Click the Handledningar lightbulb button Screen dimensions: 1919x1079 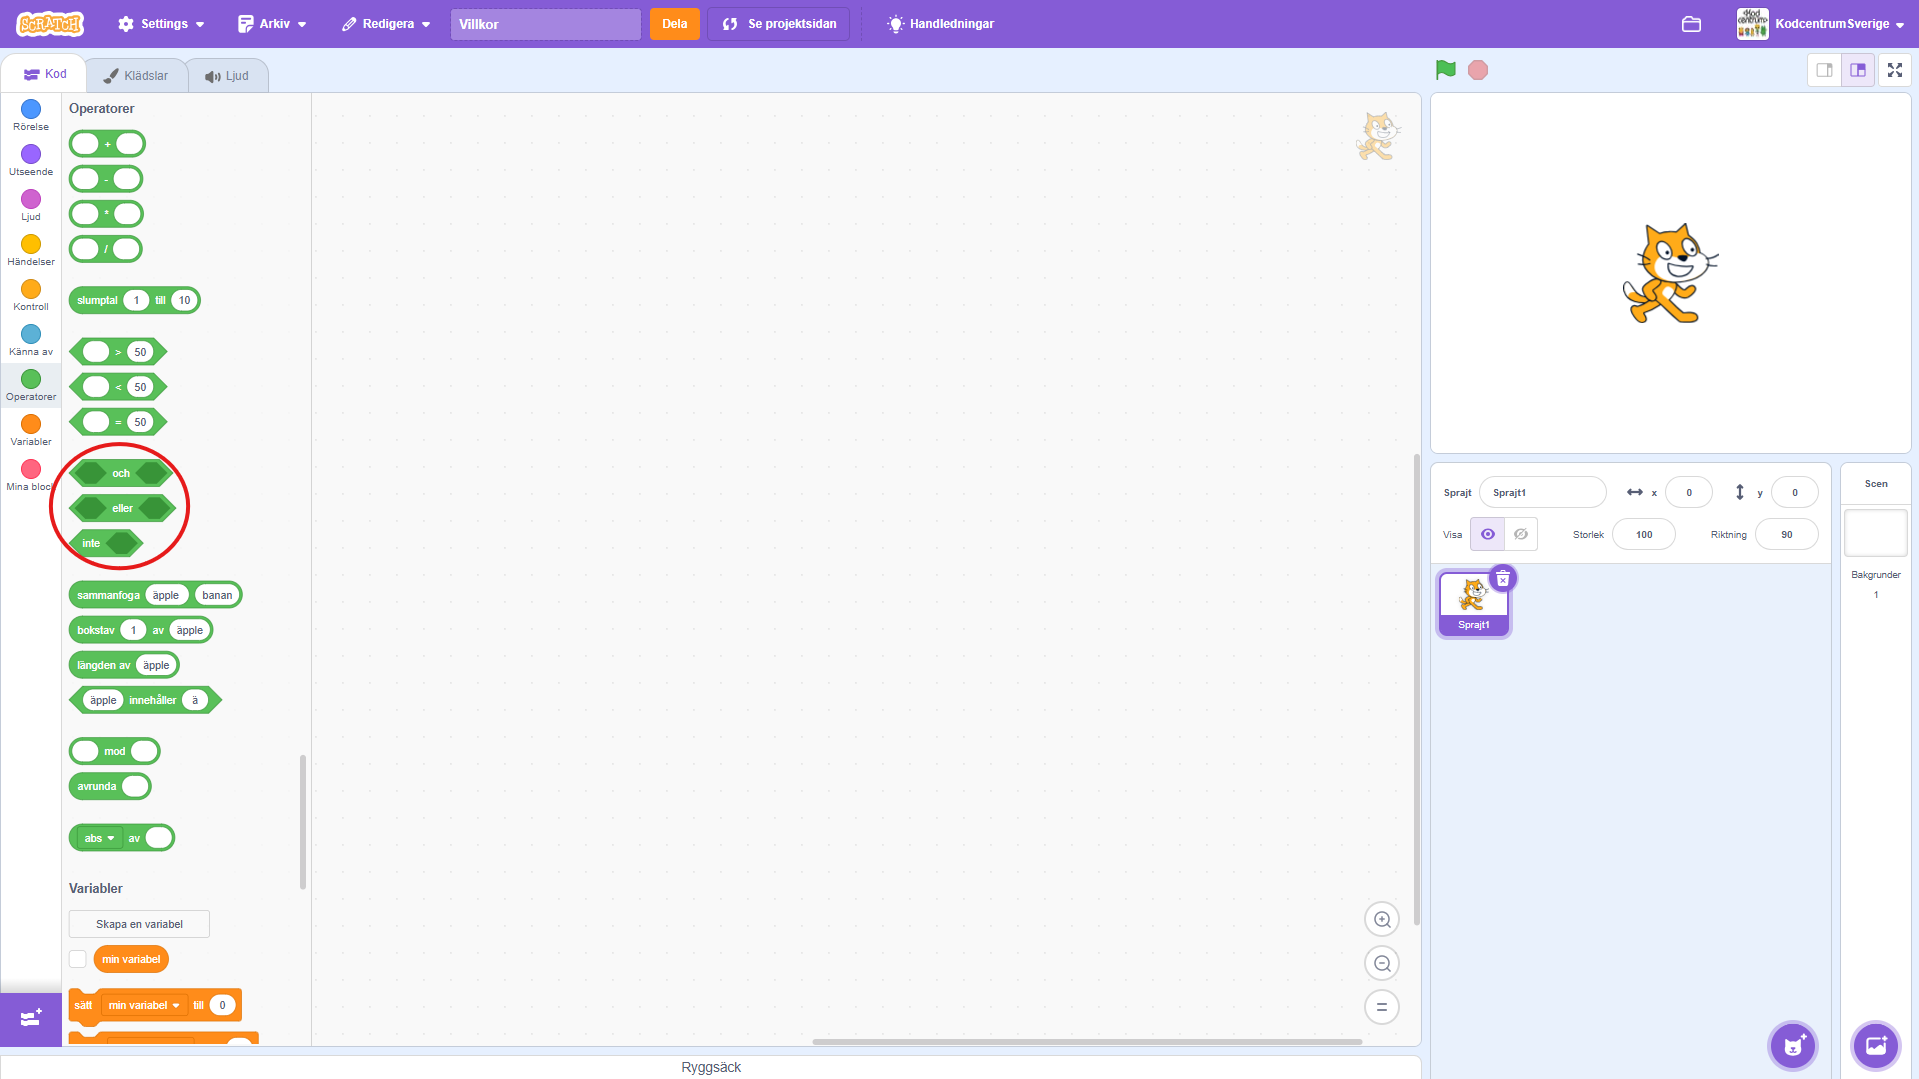[940, 24]
